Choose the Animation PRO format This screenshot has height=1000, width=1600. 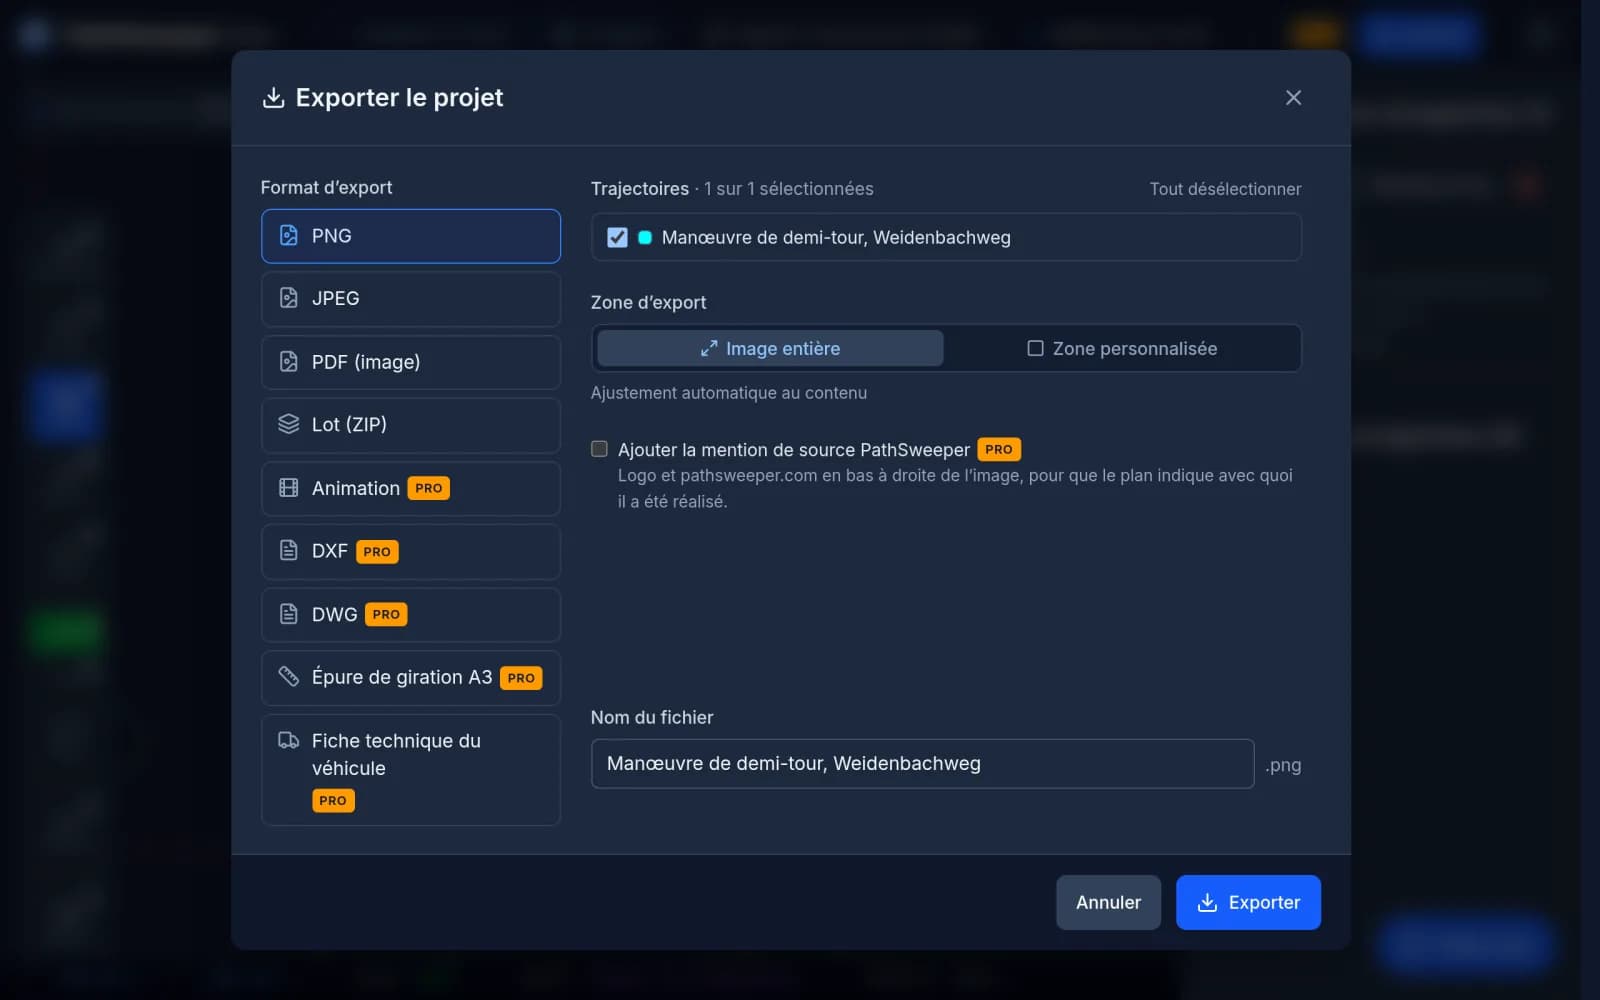(x=411, y=488)
